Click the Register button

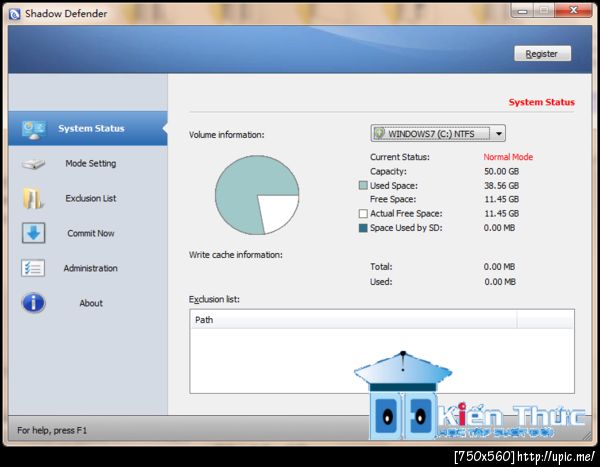pyautogui.click(x=542, y=54)
